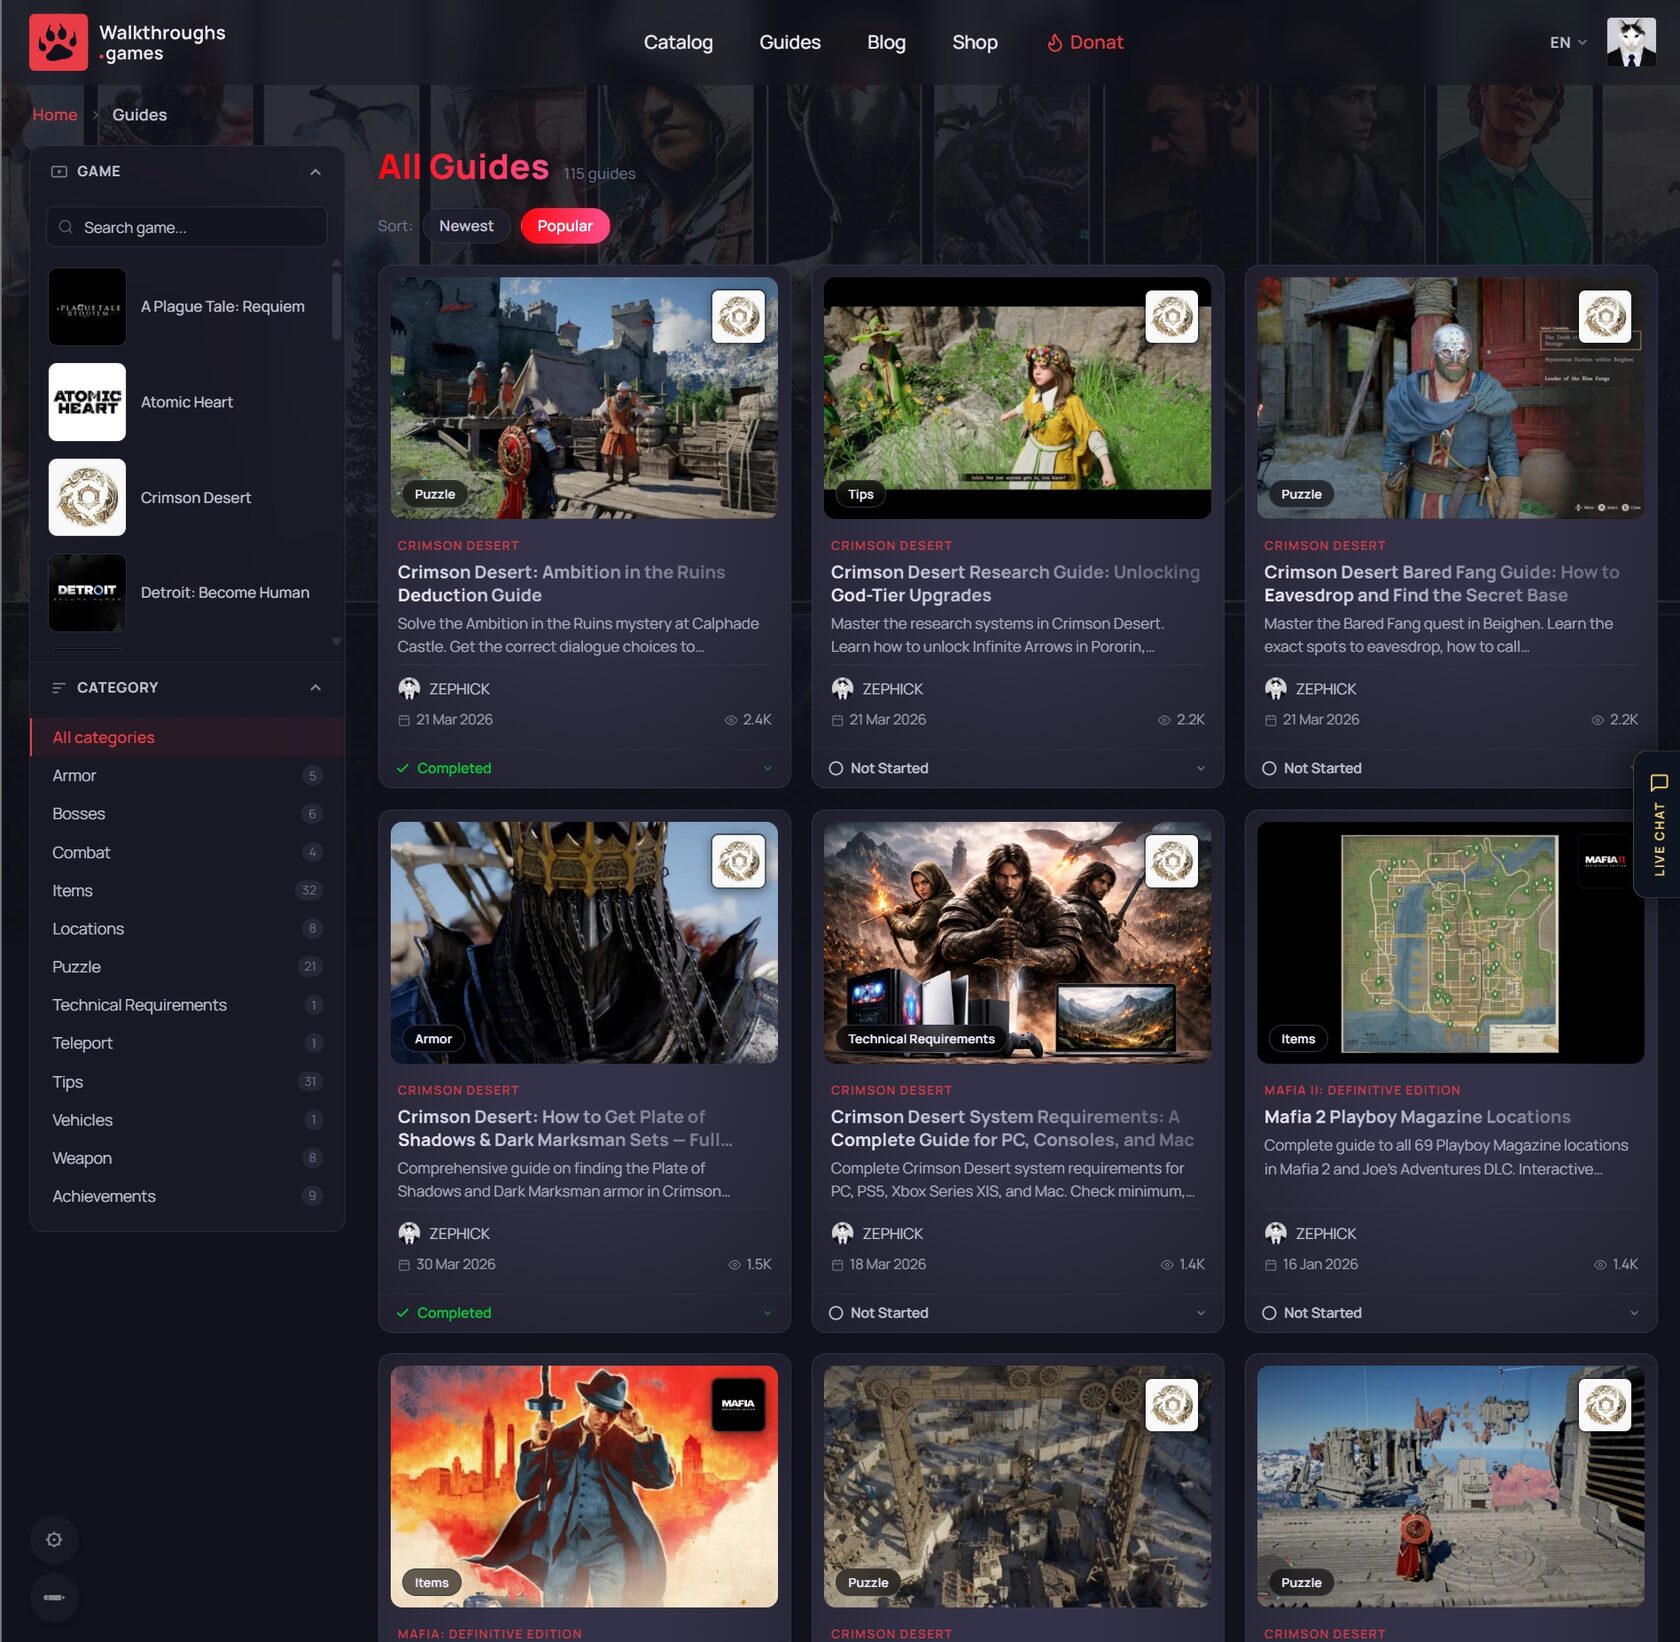Open the settings gear icon

click(54, 1540)
